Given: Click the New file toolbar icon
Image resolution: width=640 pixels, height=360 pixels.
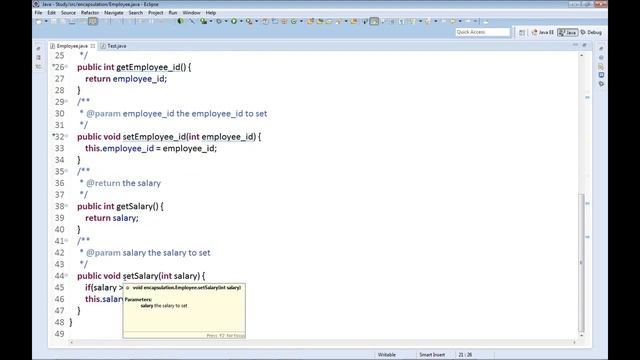Looking at the screenshot, I should tap(38, 21).
